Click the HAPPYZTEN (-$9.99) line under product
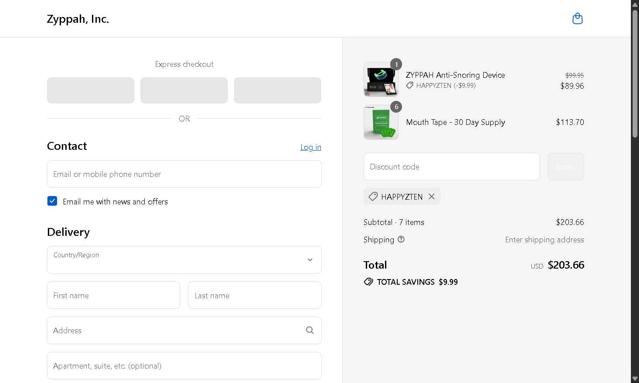The width and height of the screenshot is (639, 383). 441,86
